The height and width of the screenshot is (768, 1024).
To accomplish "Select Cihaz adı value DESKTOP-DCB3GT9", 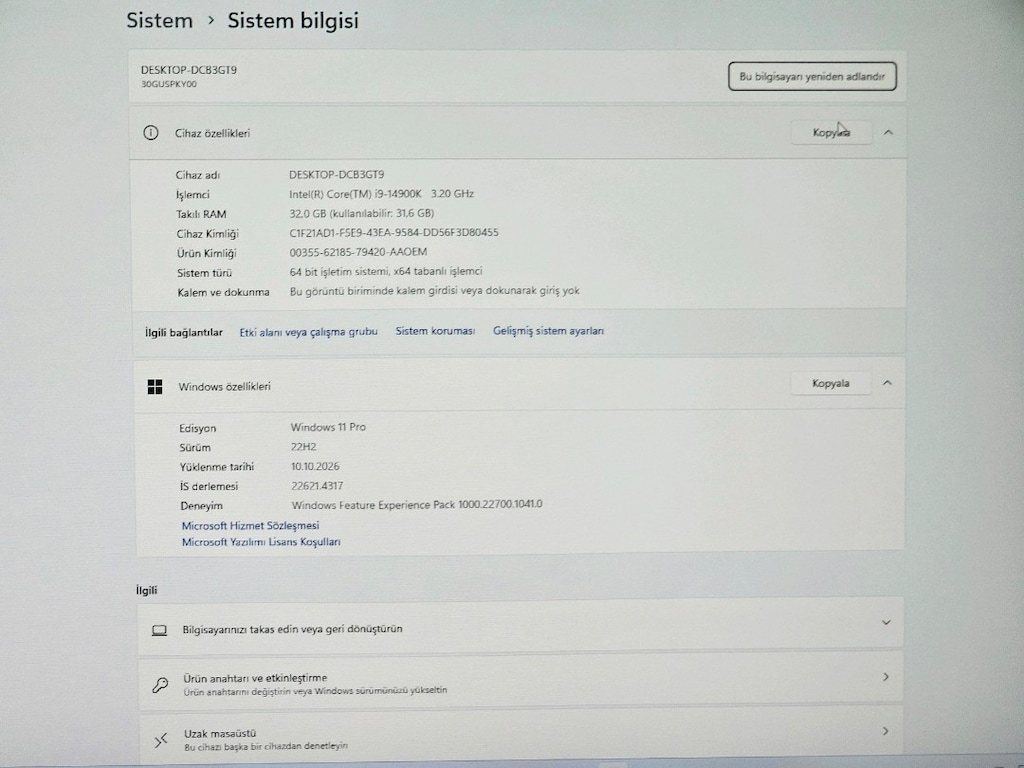I will click(x=336, y=174).
